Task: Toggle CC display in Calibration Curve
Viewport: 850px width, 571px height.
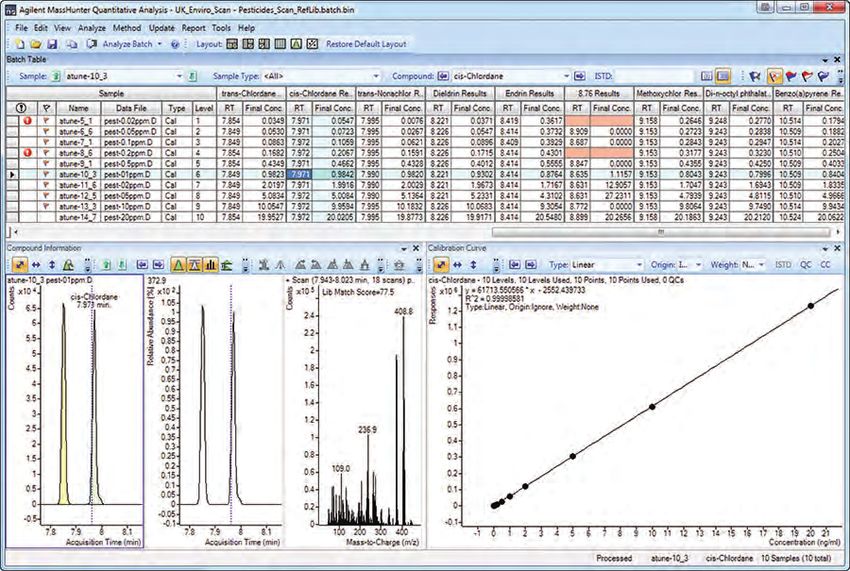Action: 825,265
